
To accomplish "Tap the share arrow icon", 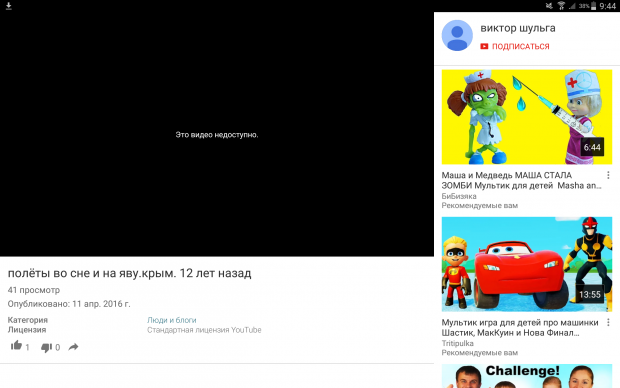I will click(x=73, y=347).
